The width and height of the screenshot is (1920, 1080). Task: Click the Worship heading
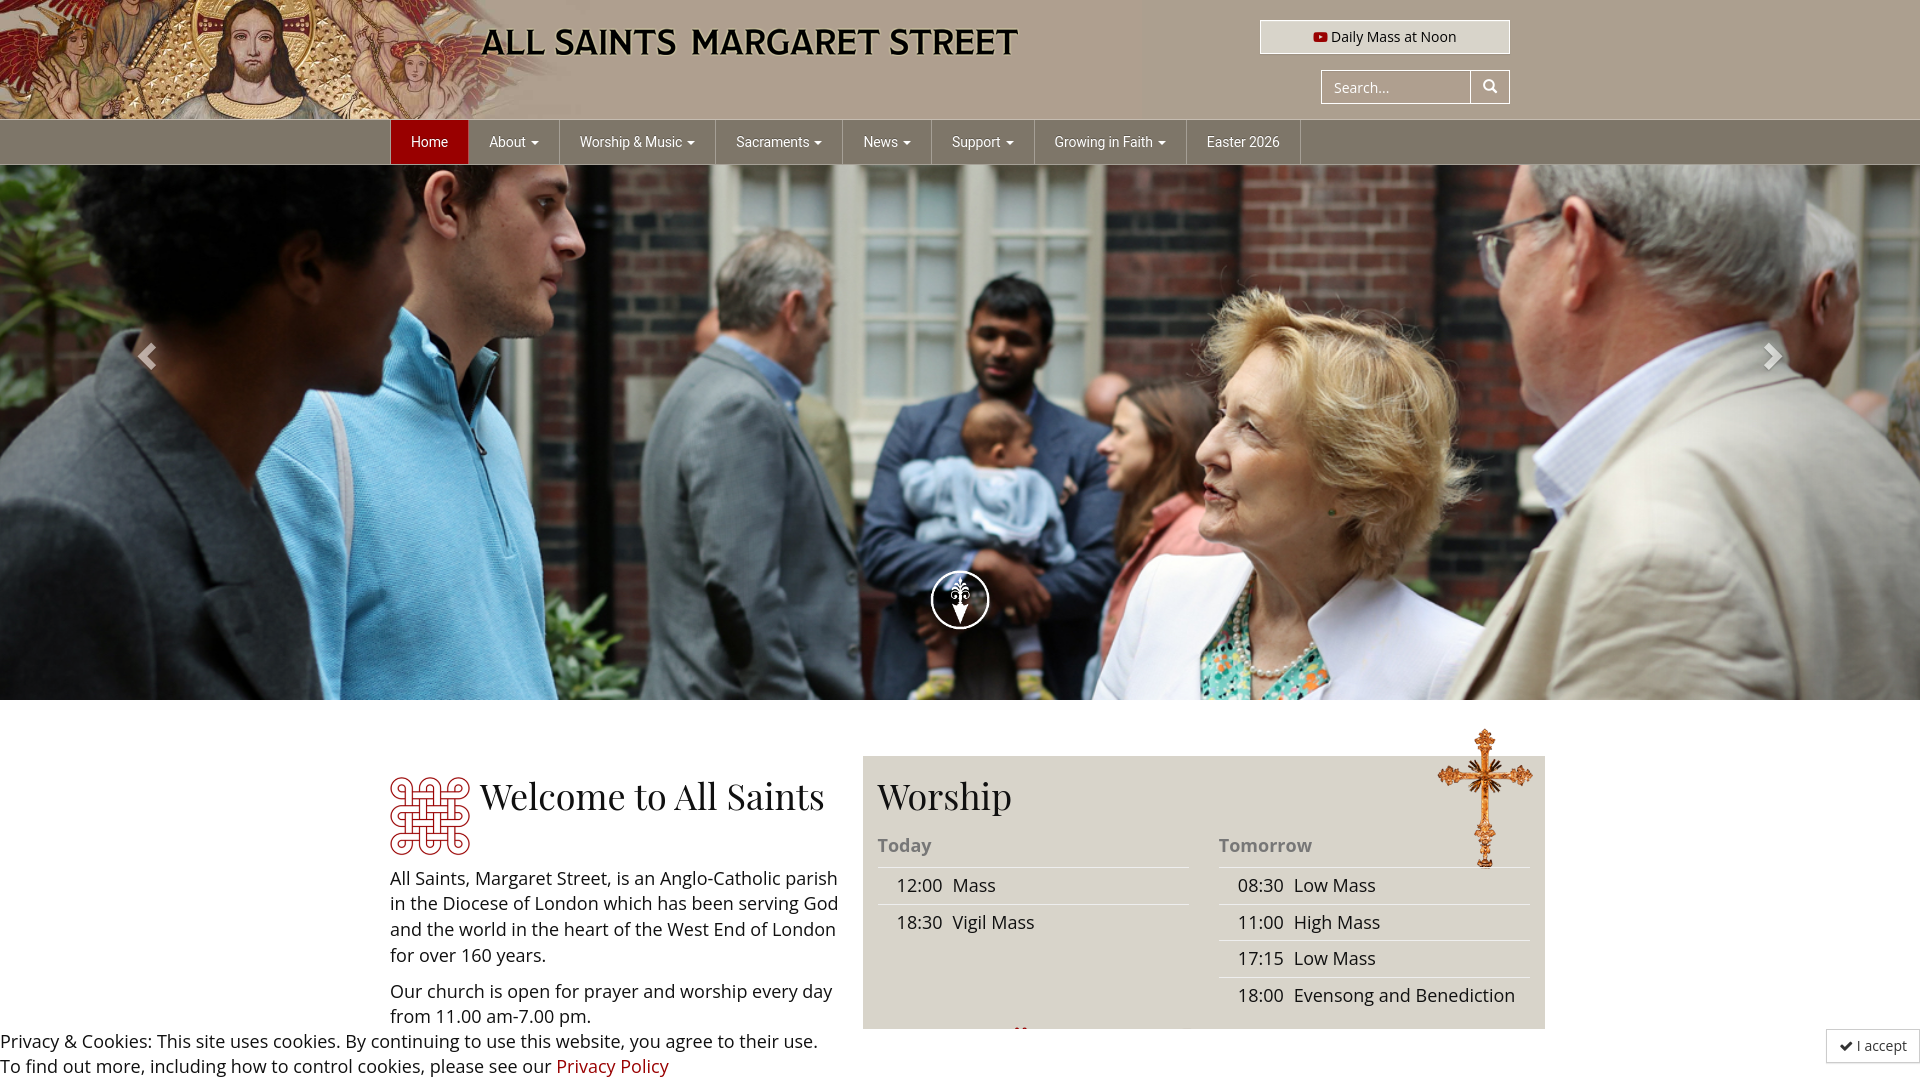[944, 797]
